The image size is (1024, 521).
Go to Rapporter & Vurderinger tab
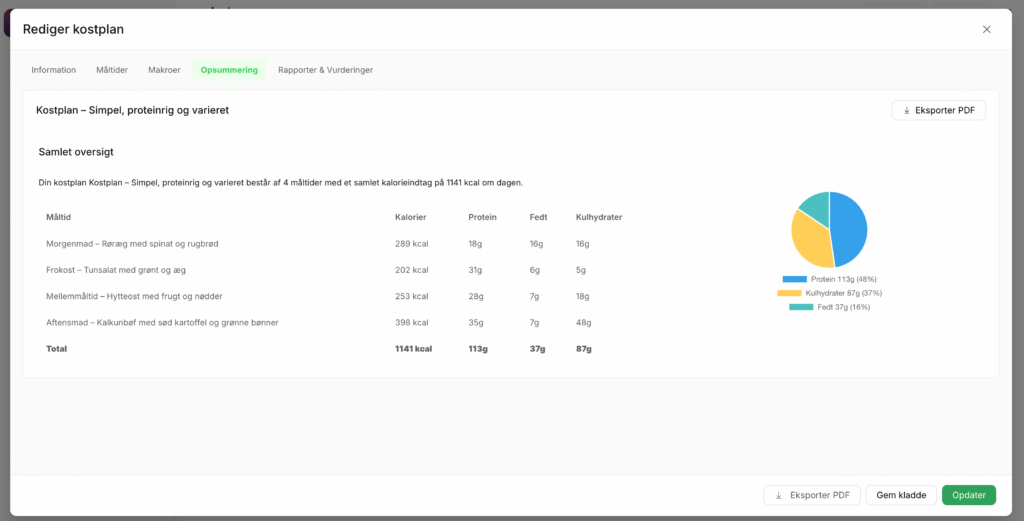[x=325, y=70]
